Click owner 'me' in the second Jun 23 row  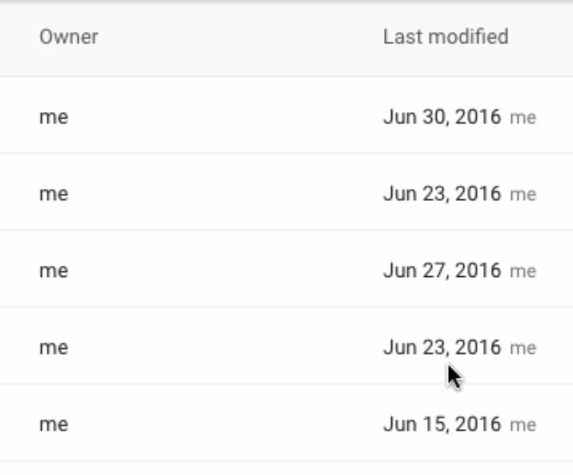click(x=54, y=348)
